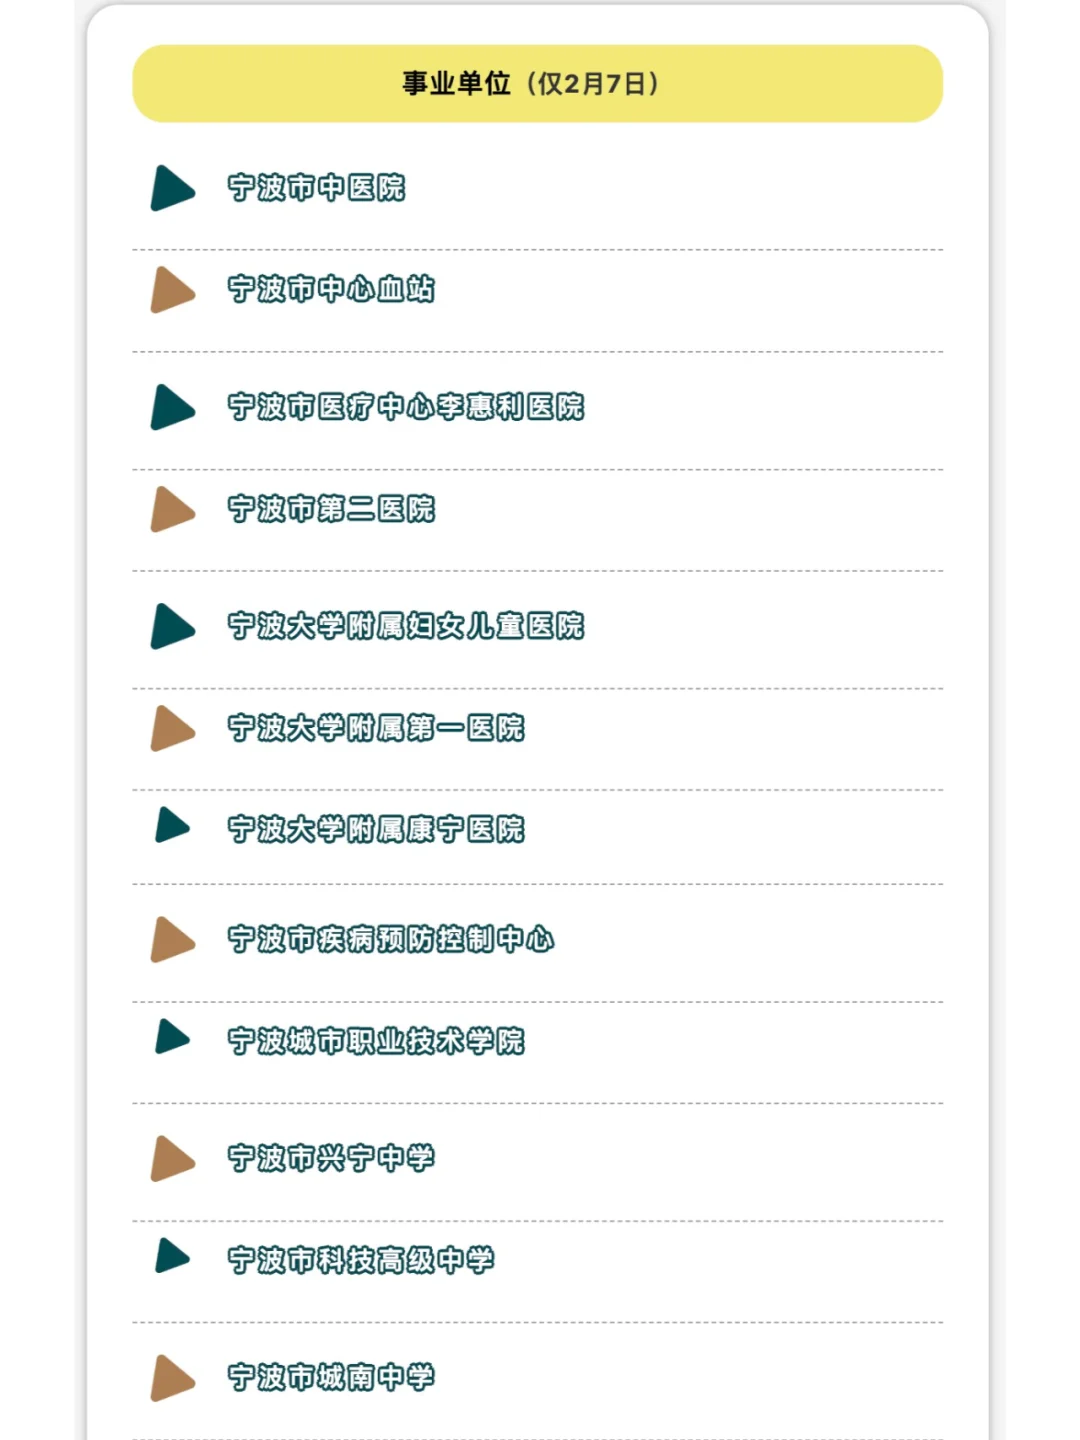
Task: Click the brown arrow next to 宁波市中心血站
Action: click(x=171, y=290)
